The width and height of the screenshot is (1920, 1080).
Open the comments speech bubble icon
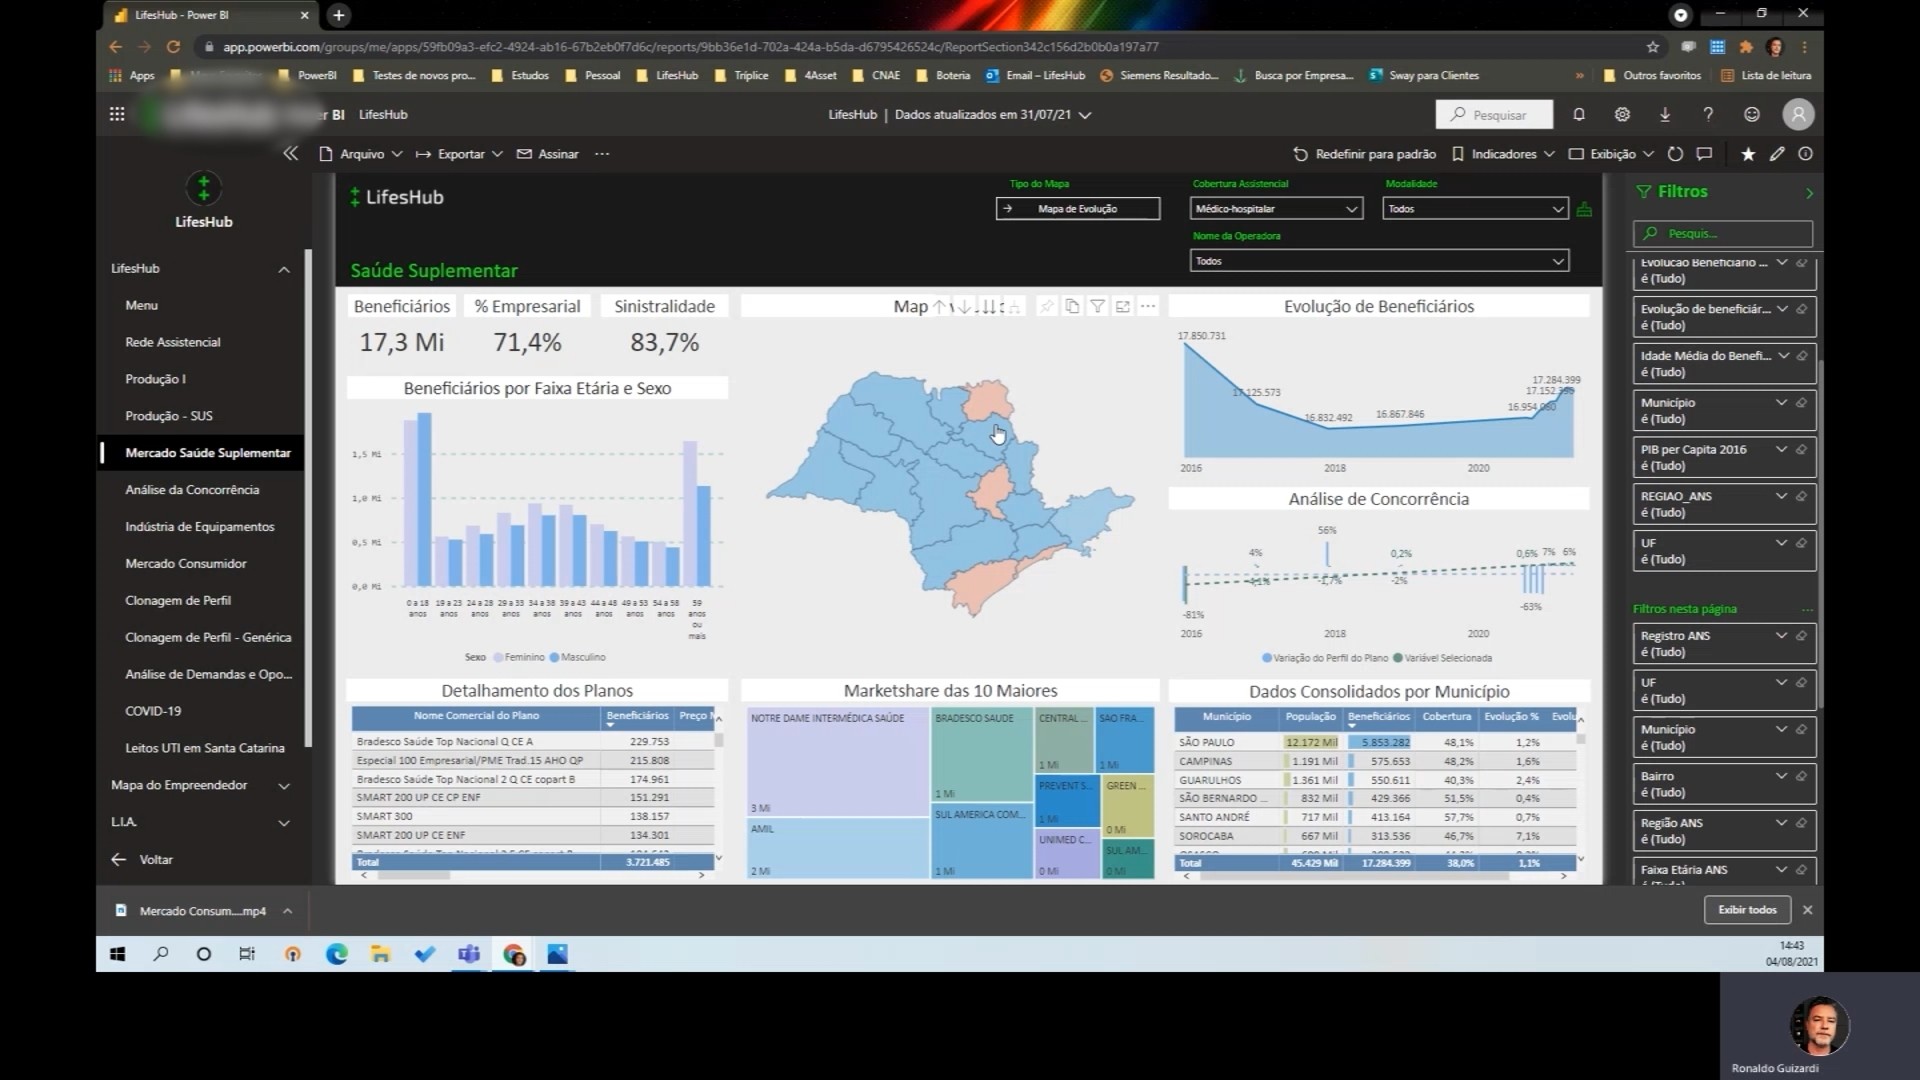coord(1704,154)
